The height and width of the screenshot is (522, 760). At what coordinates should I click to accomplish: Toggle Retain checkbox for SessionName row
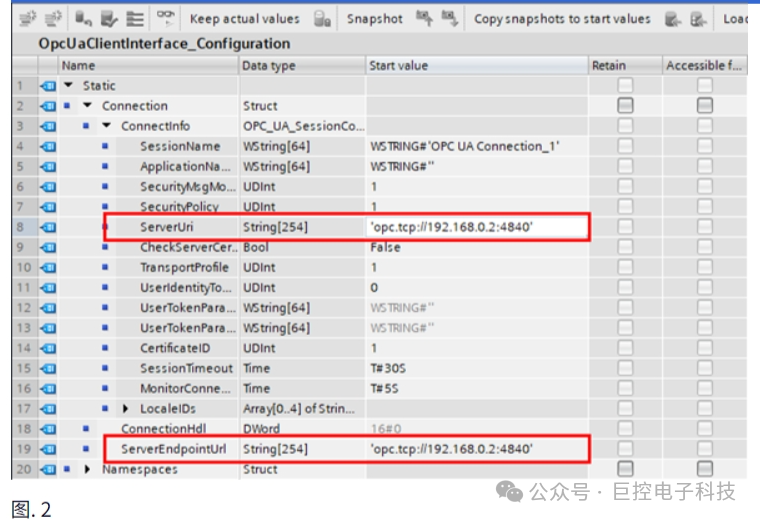click(x=625, y=146)
